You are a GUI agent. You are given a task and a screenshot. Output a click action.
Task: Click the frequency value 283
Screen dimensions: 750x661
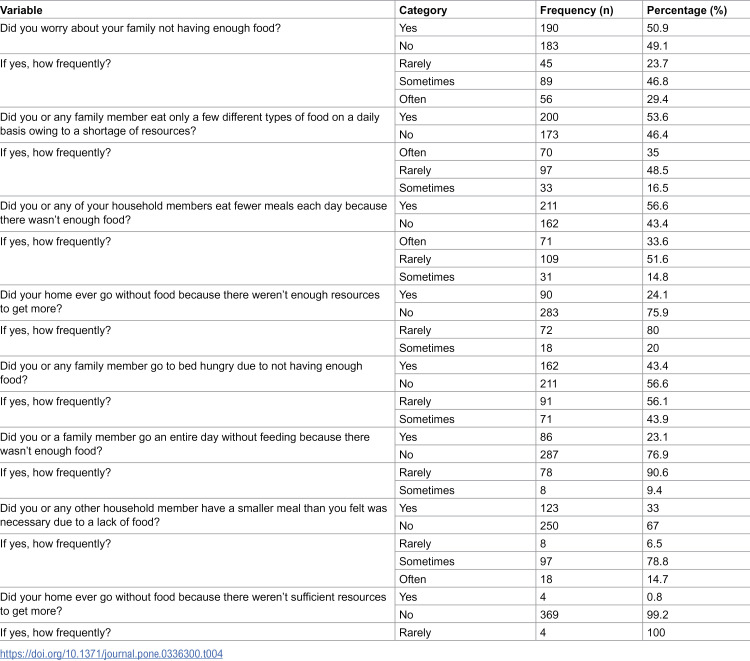click(x=549, y=313)
